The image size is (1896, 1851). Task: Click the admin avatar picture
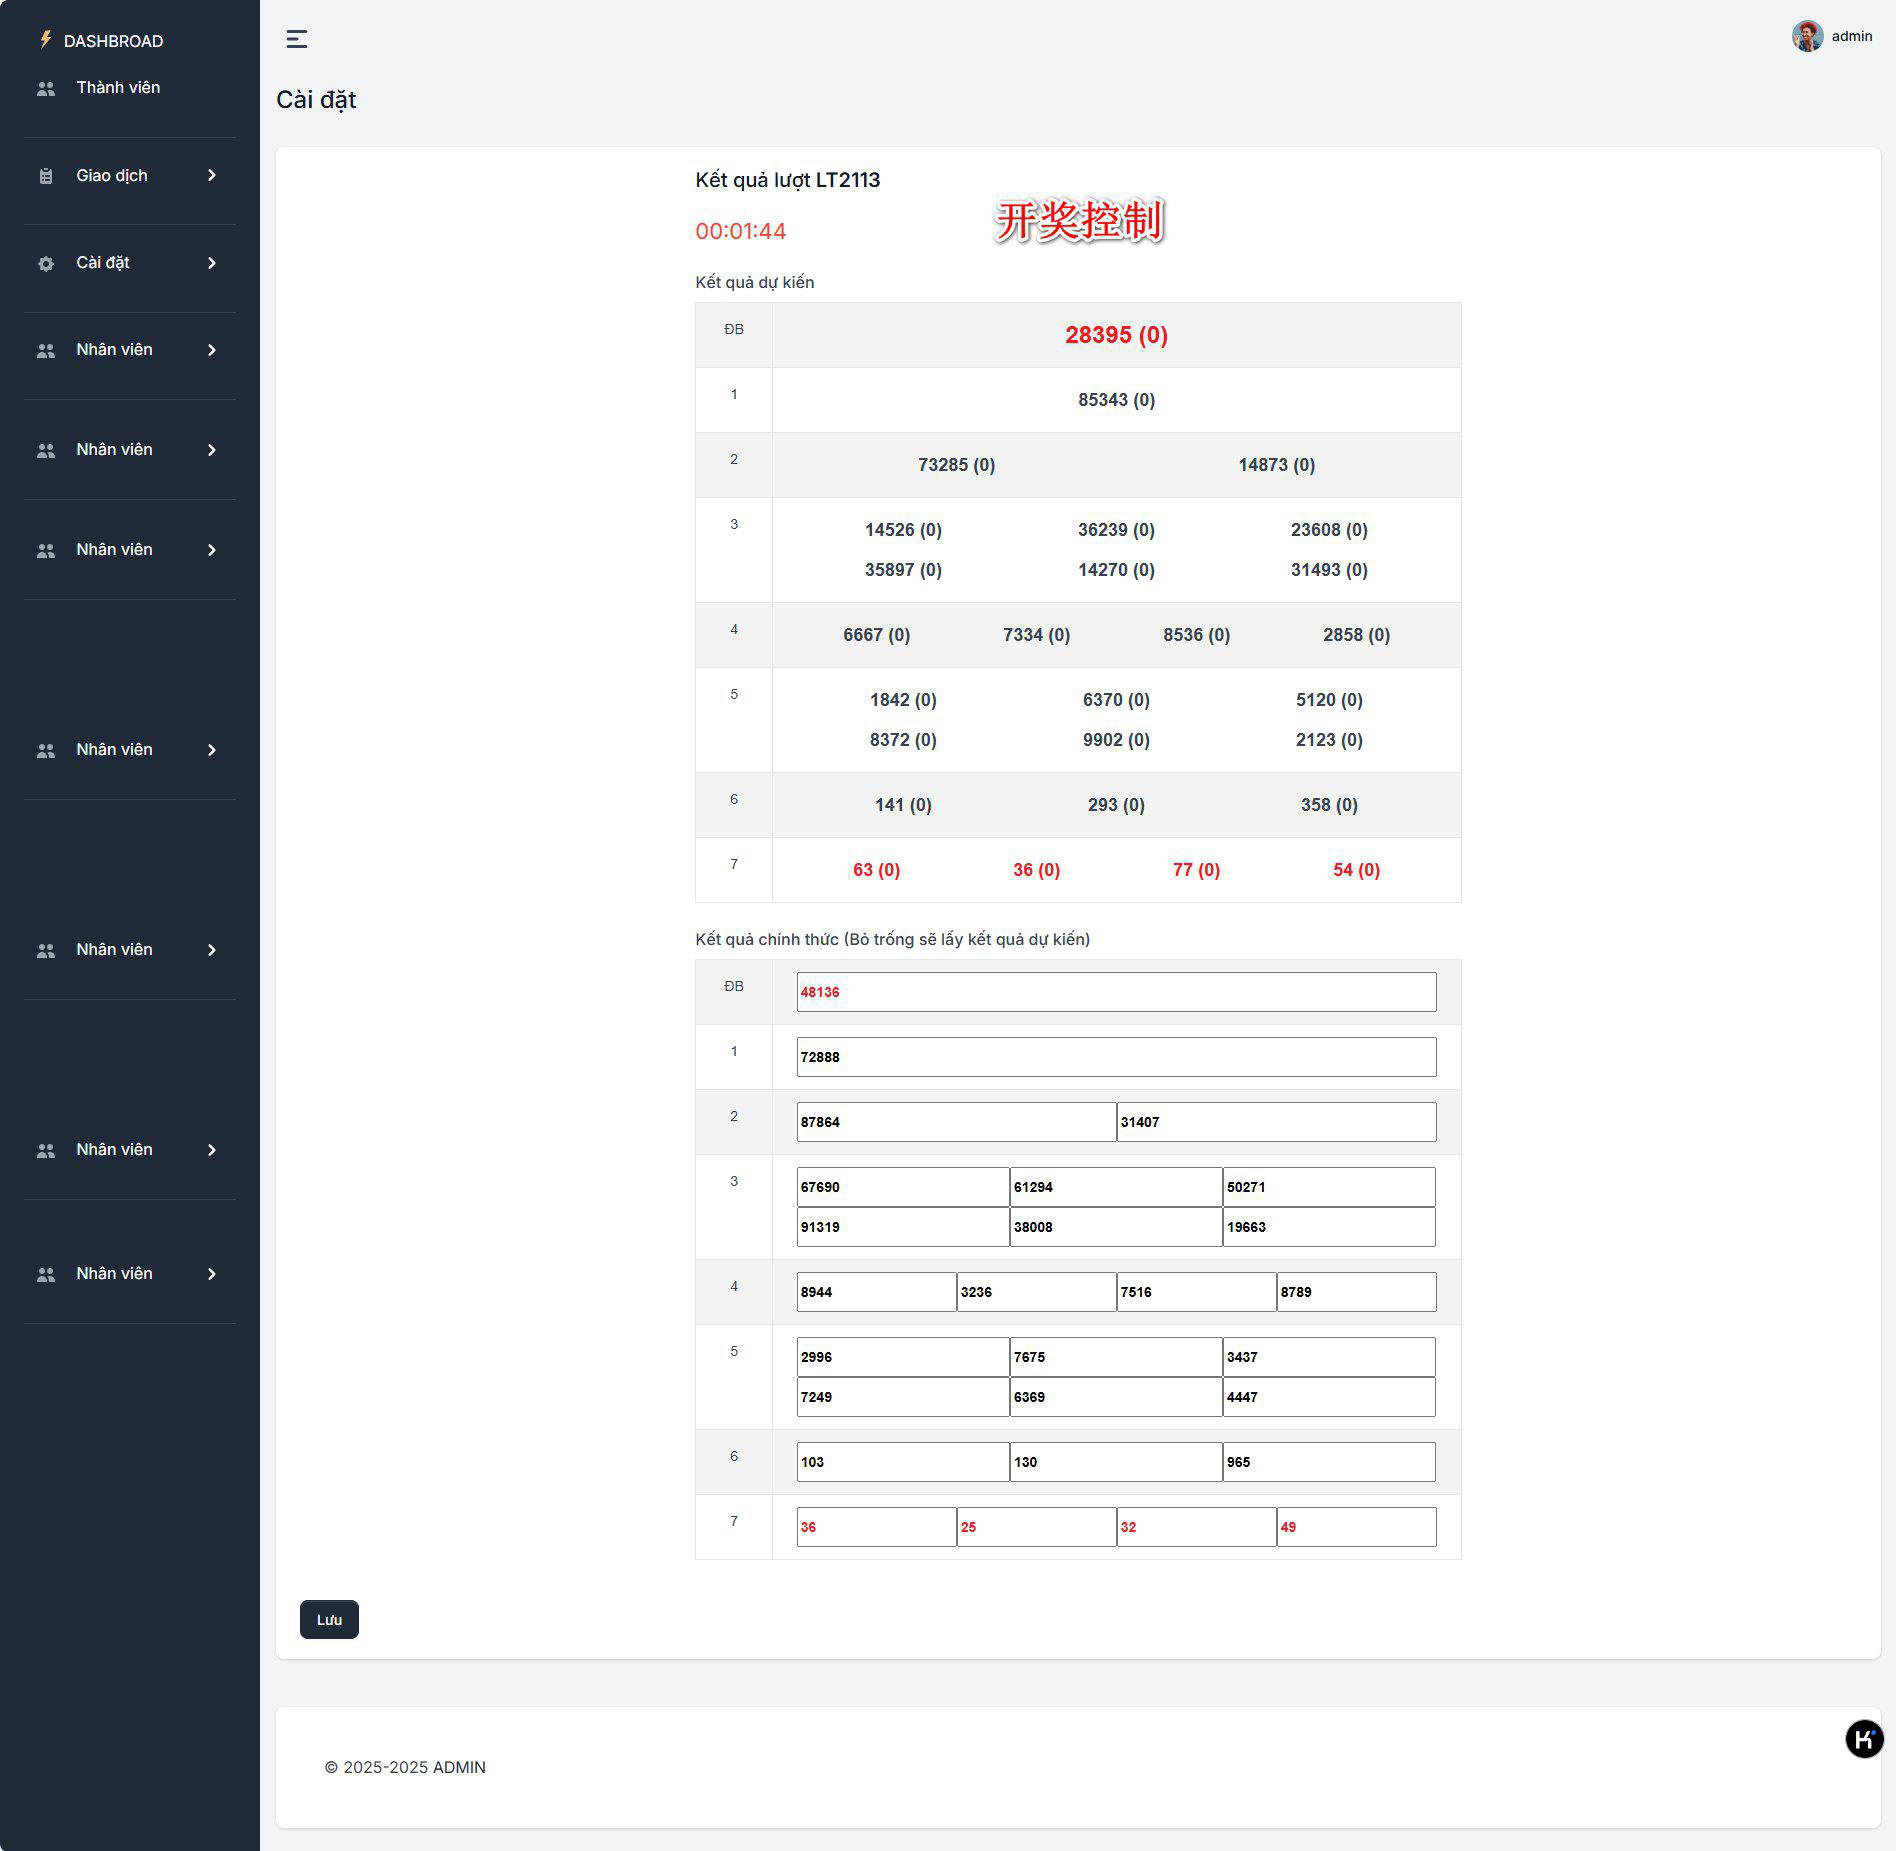coord(1806,37)
